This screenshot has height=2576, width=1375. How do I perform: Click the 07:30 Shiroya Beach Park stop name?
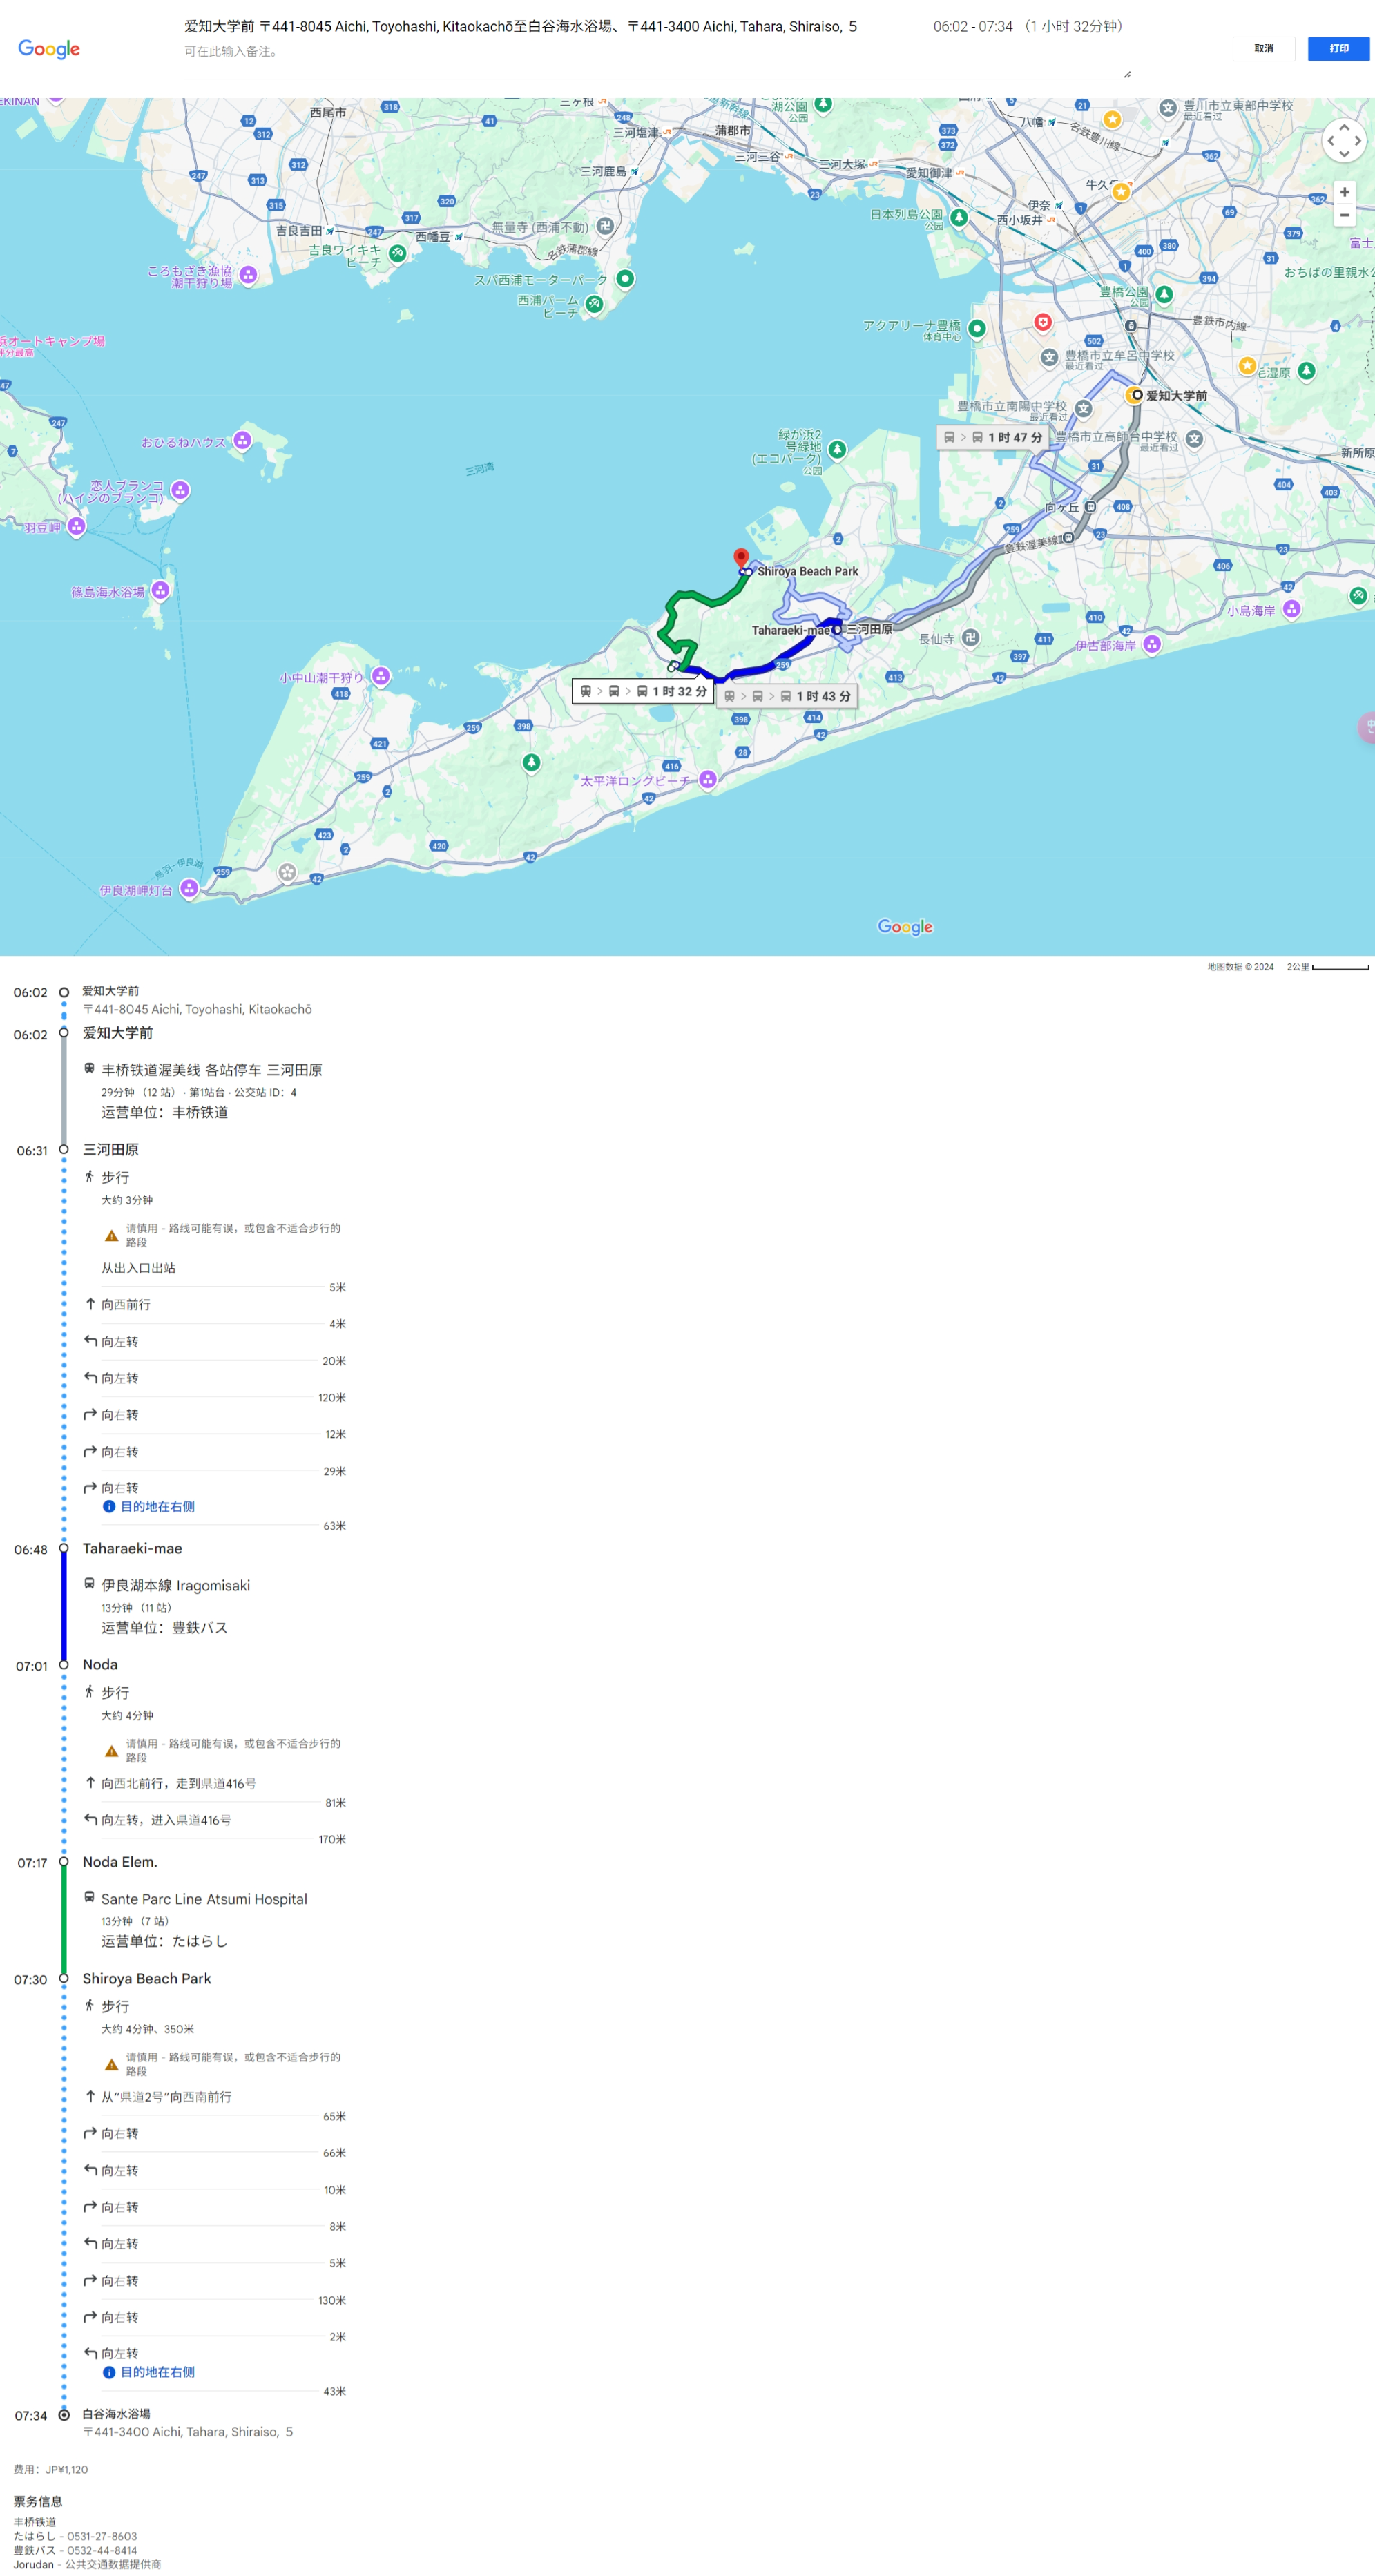pos(147,1978)
